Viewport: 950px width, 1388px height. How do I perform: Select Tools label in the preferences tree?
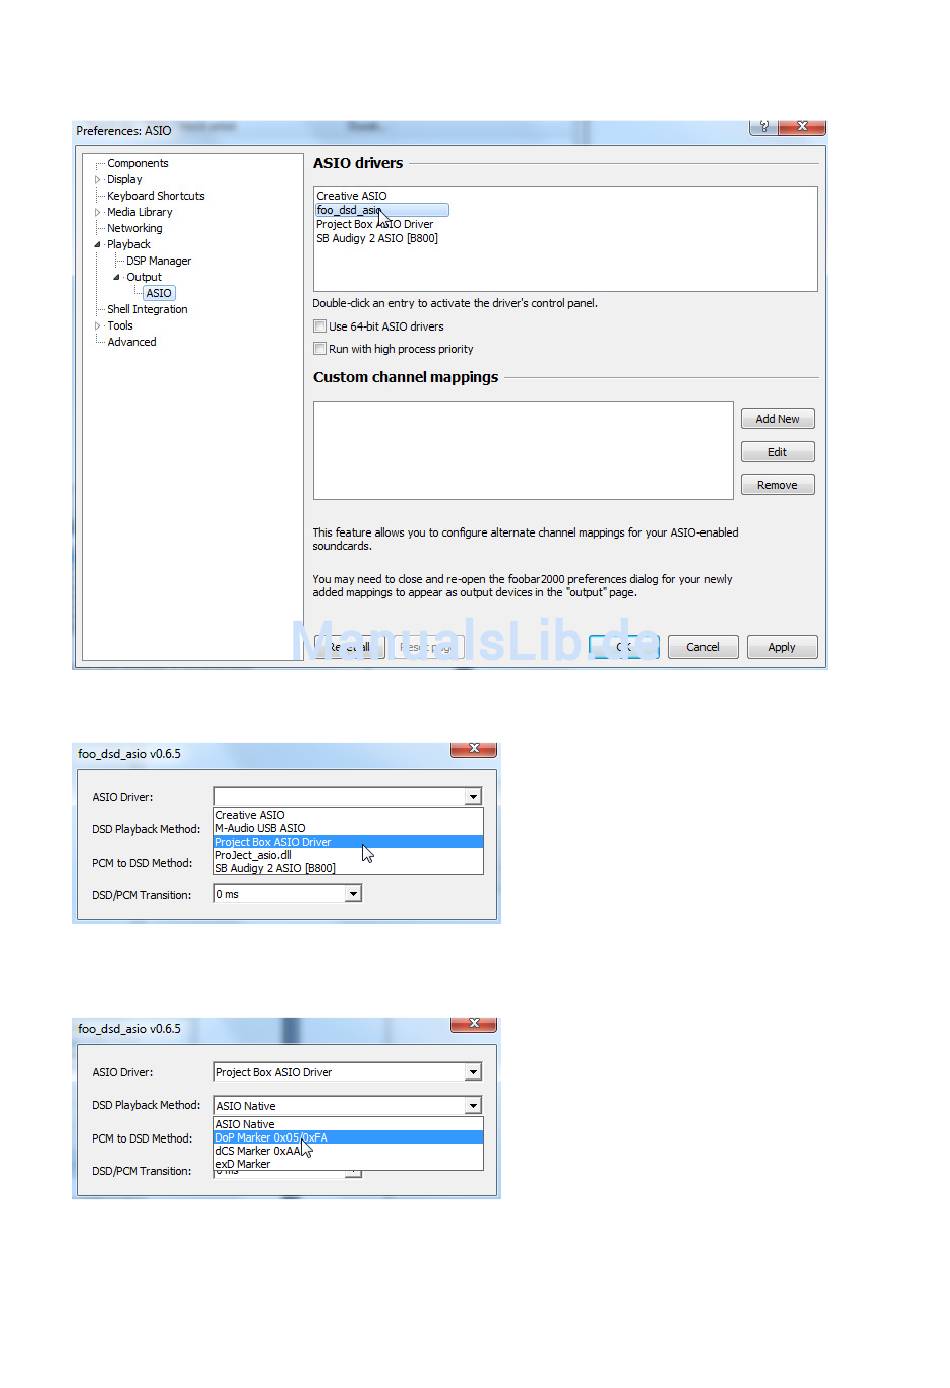[x=120, y=326]
